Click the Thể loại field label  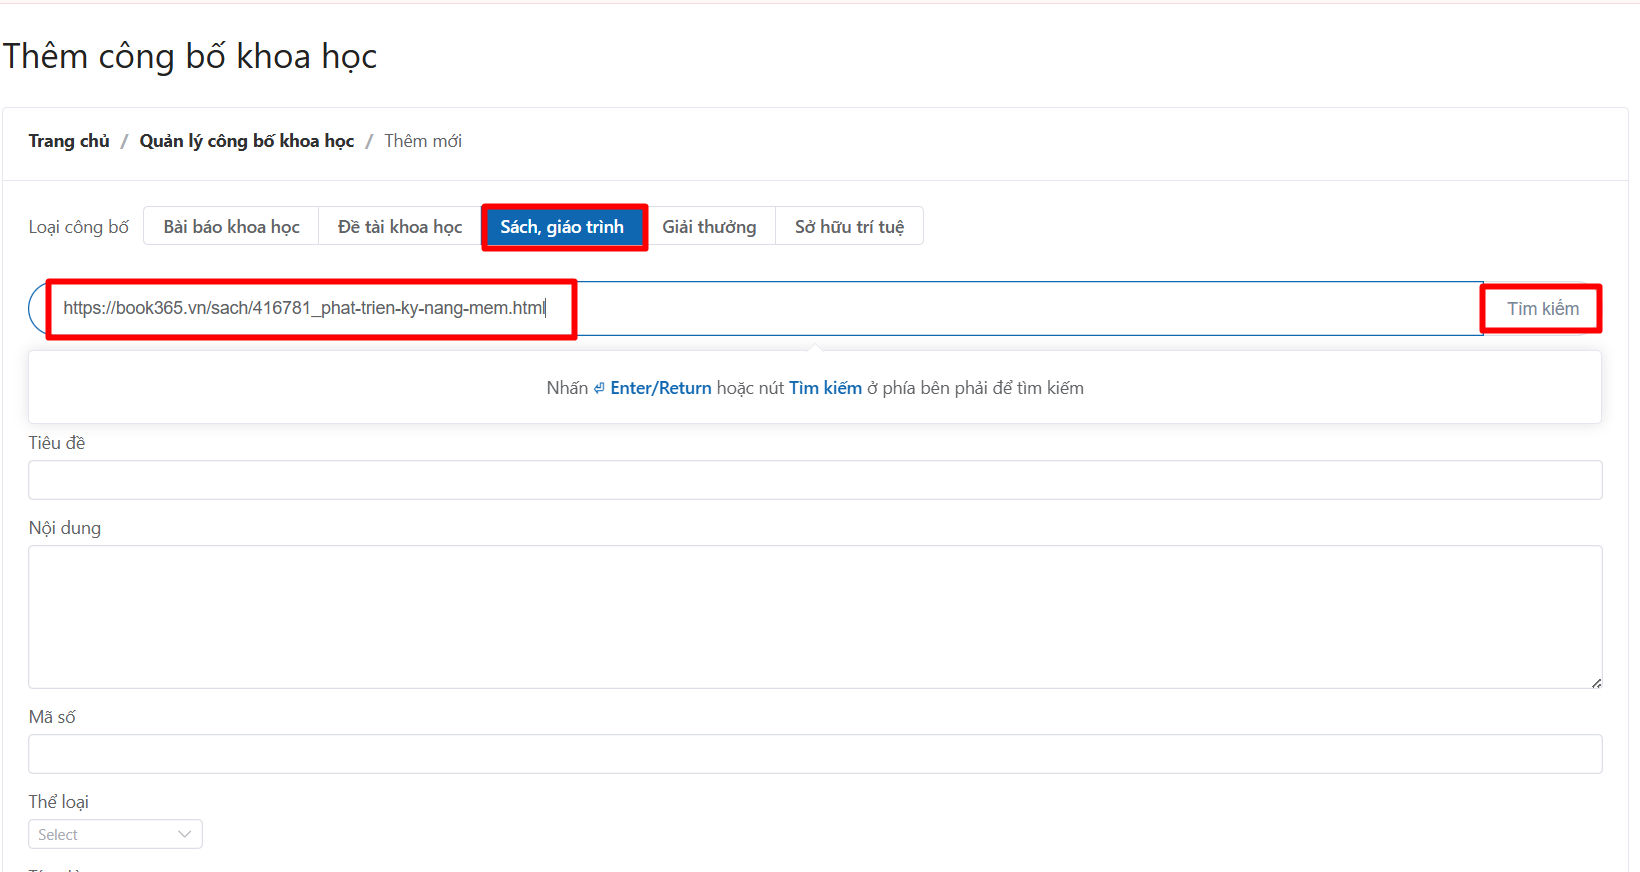coord(59,802)
